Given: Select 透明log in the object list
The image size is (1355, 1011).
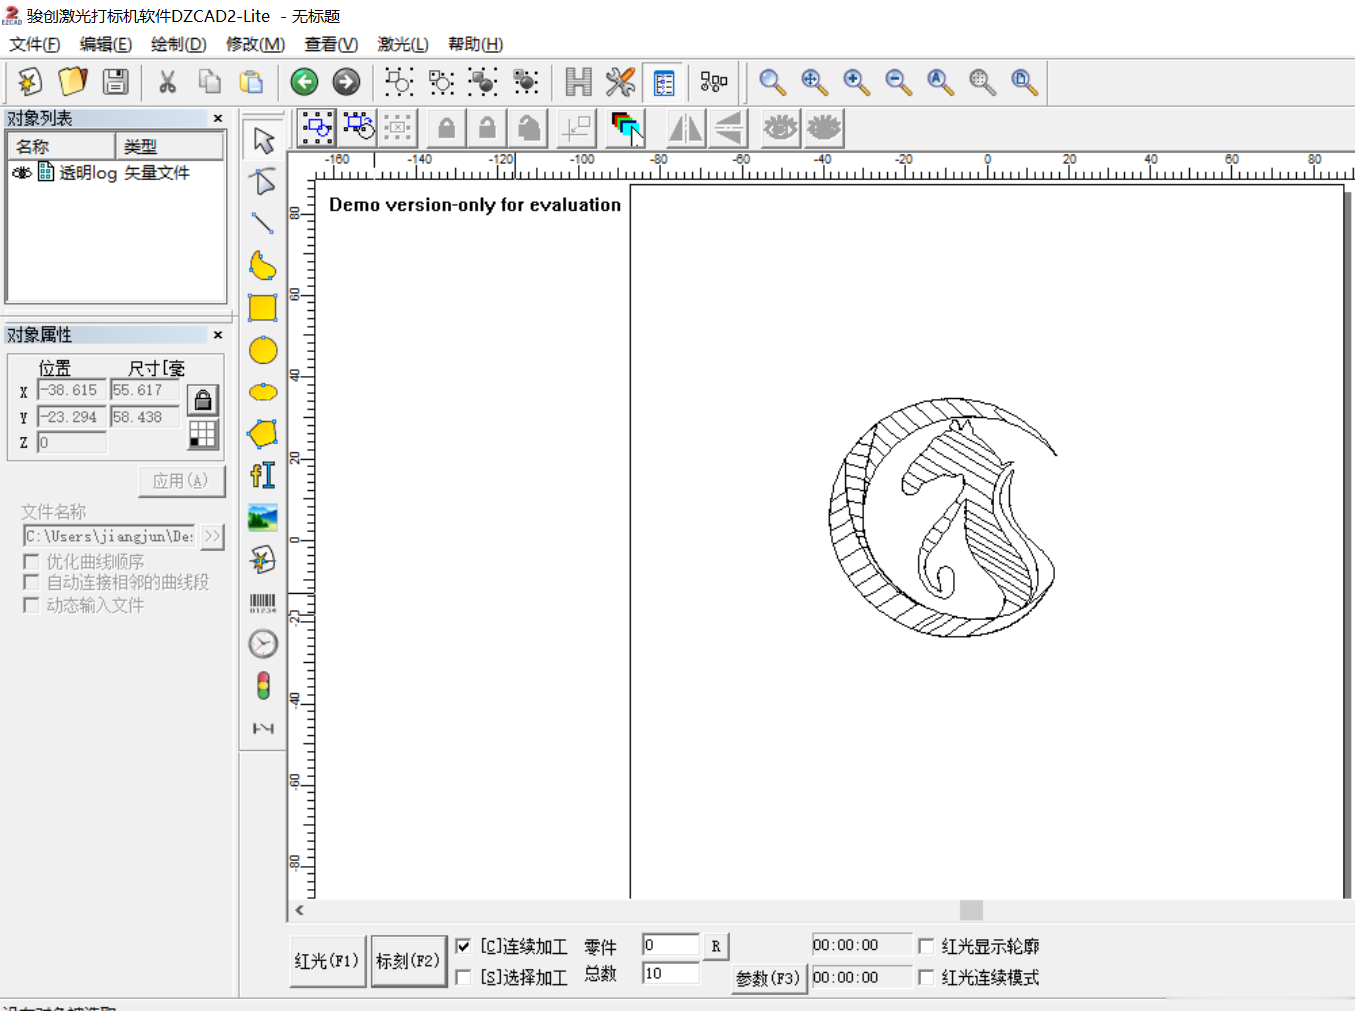Looking at the screenshot, I should click(88, 173).
